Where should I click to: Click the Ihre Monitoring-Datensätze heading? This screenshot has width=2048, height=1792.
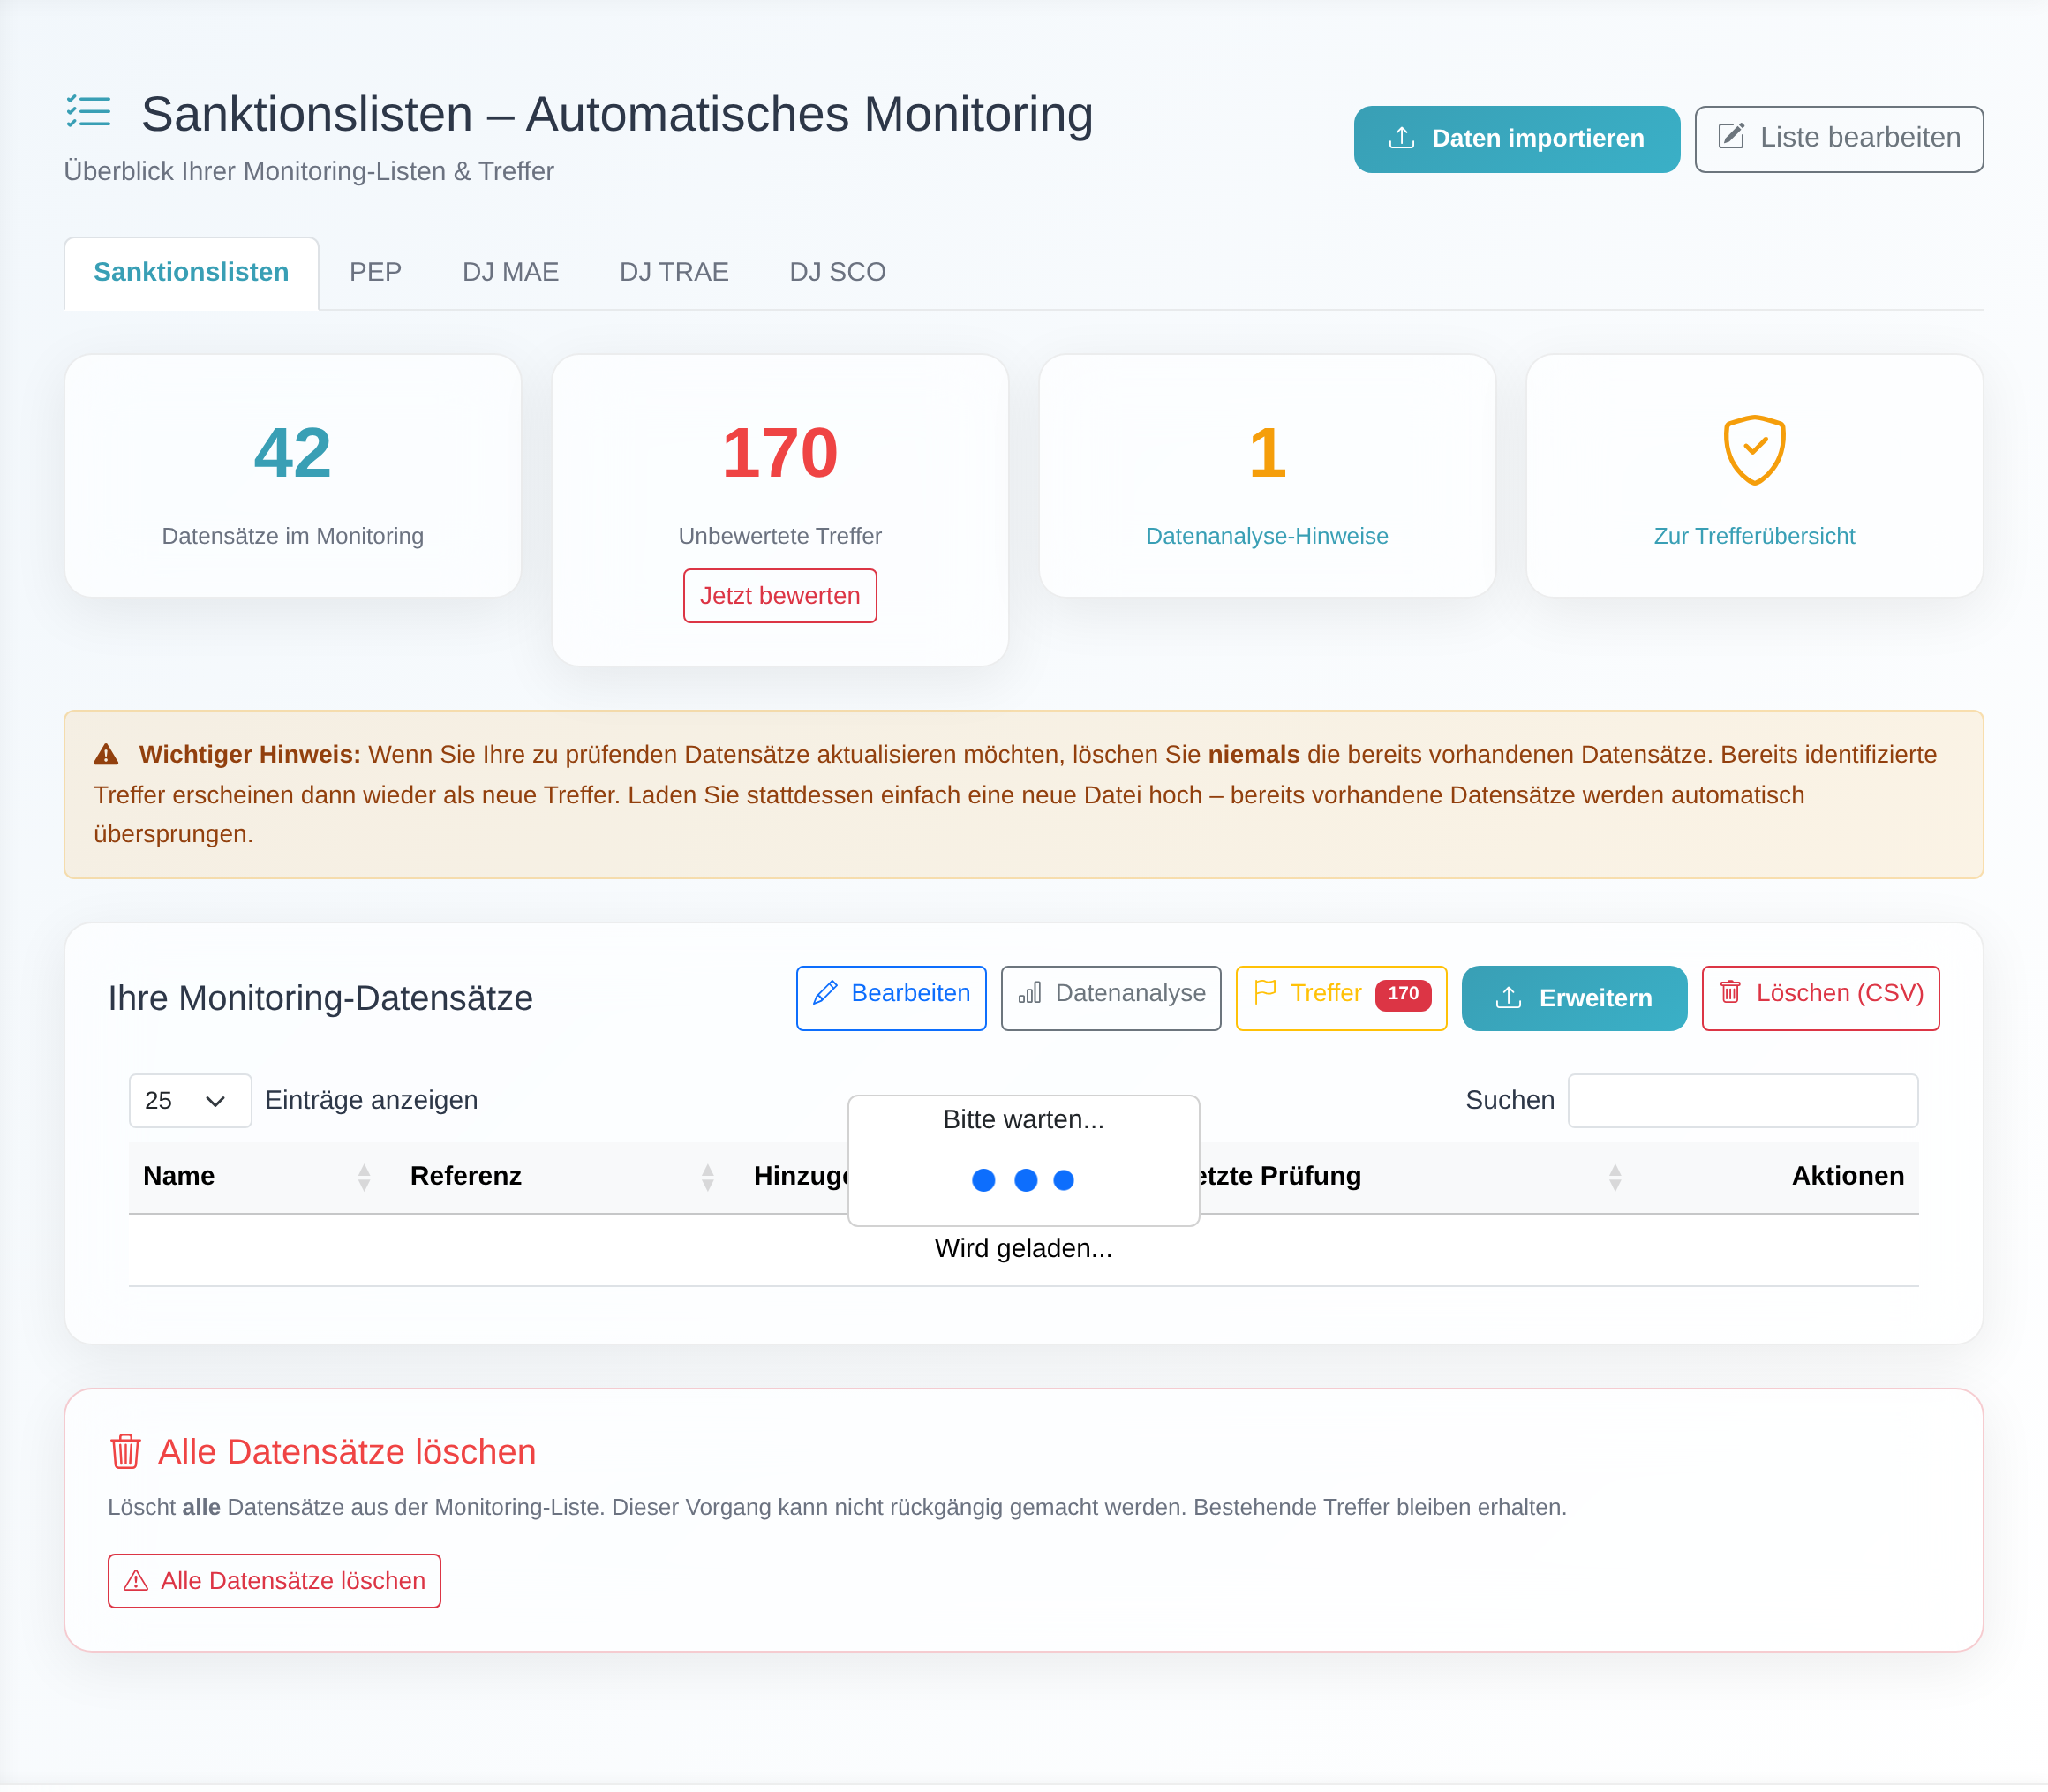[x=320, y=998]
